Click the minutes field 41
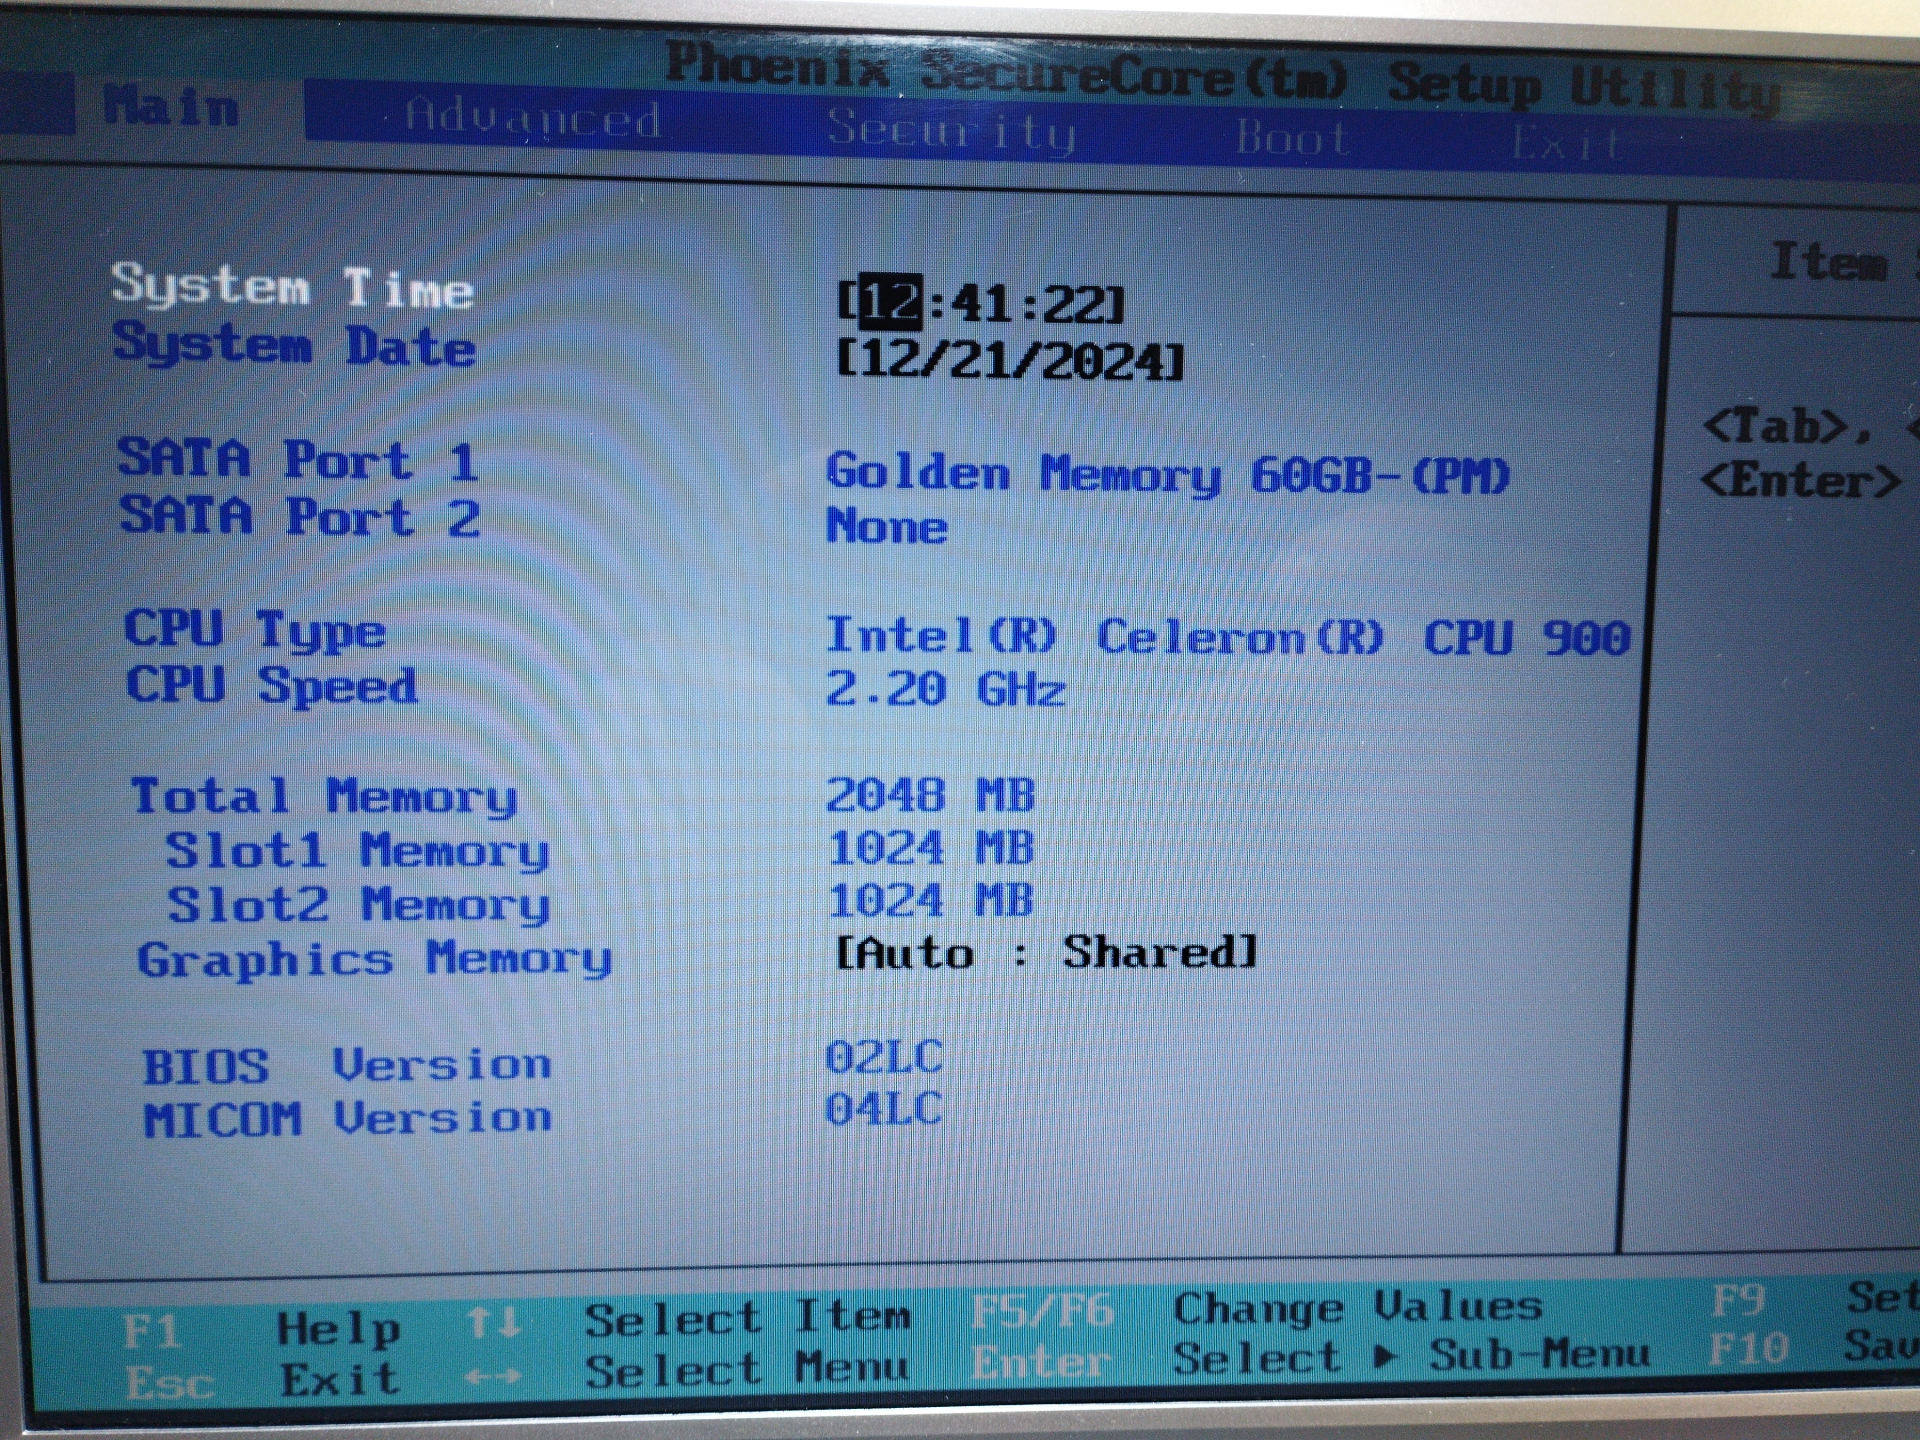This screenshot has width=1920, height=1440. coord(981,303)
